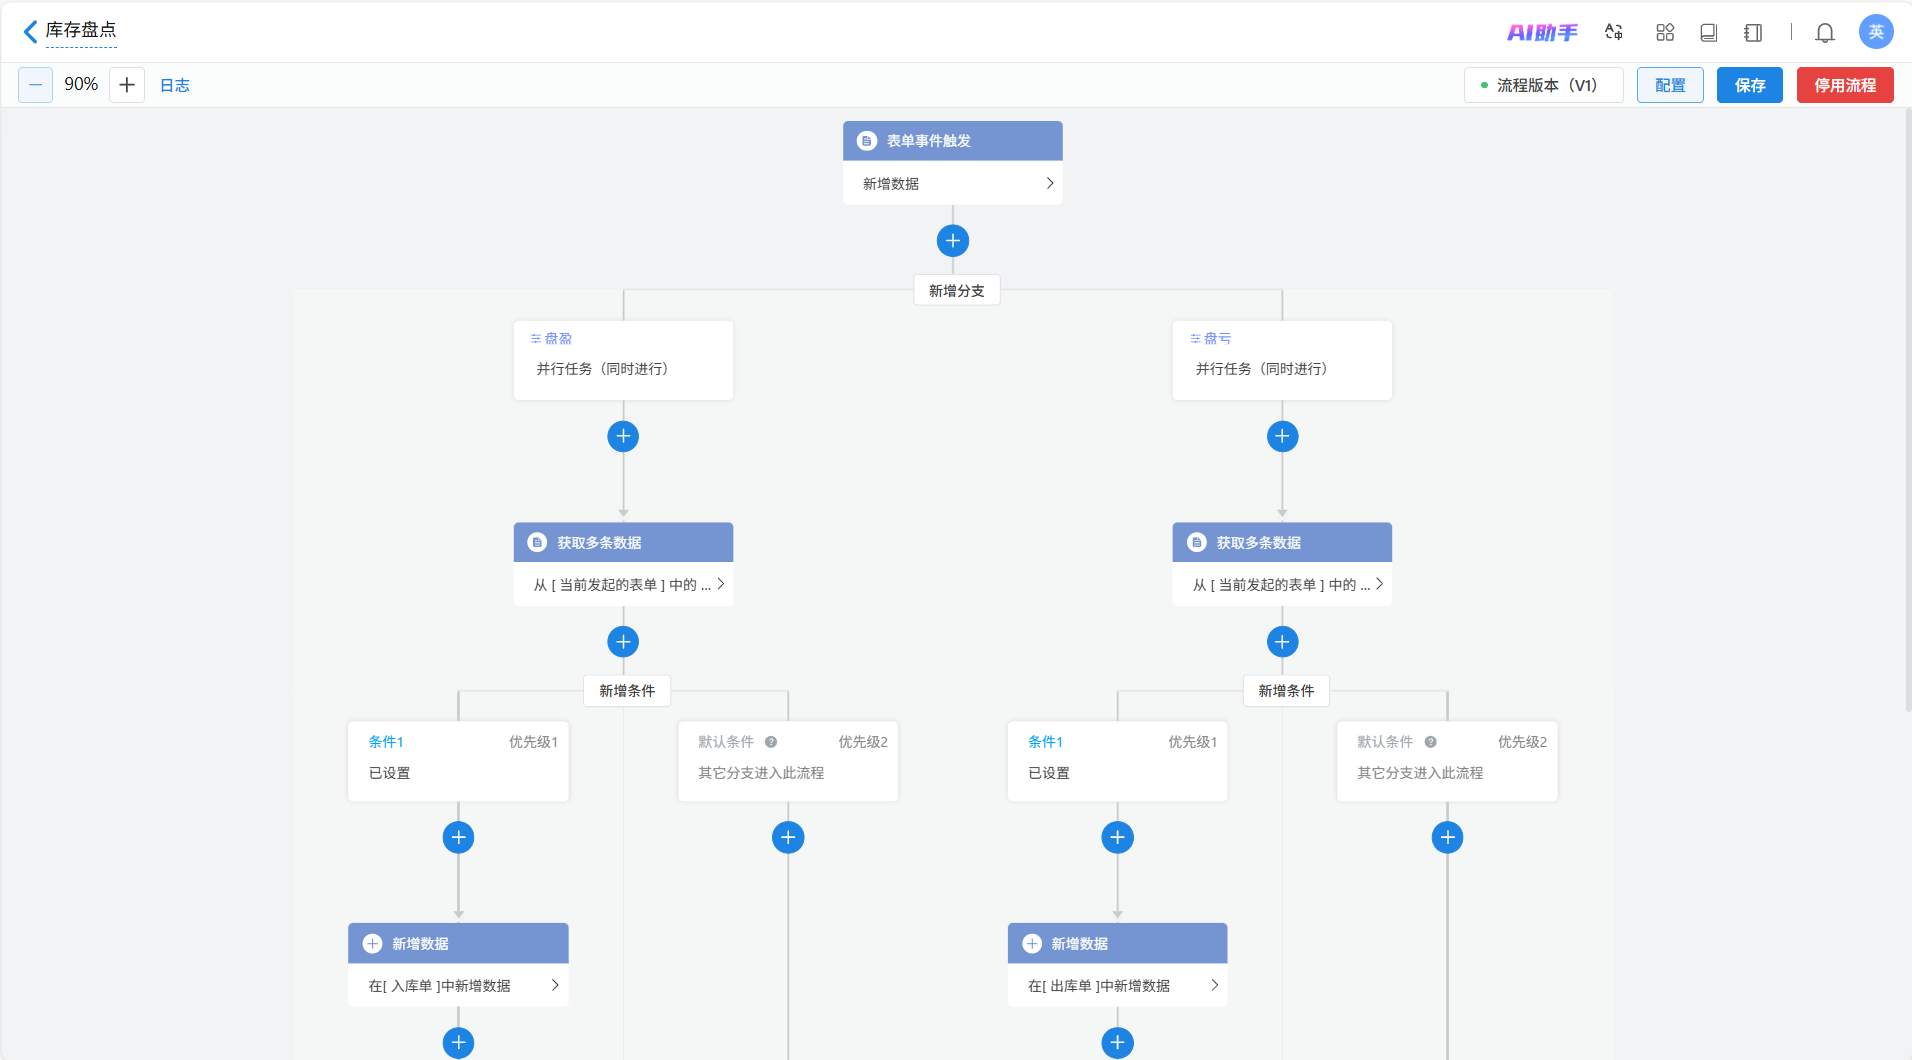Zoom in with the plus button

click(x=127, y=85)
